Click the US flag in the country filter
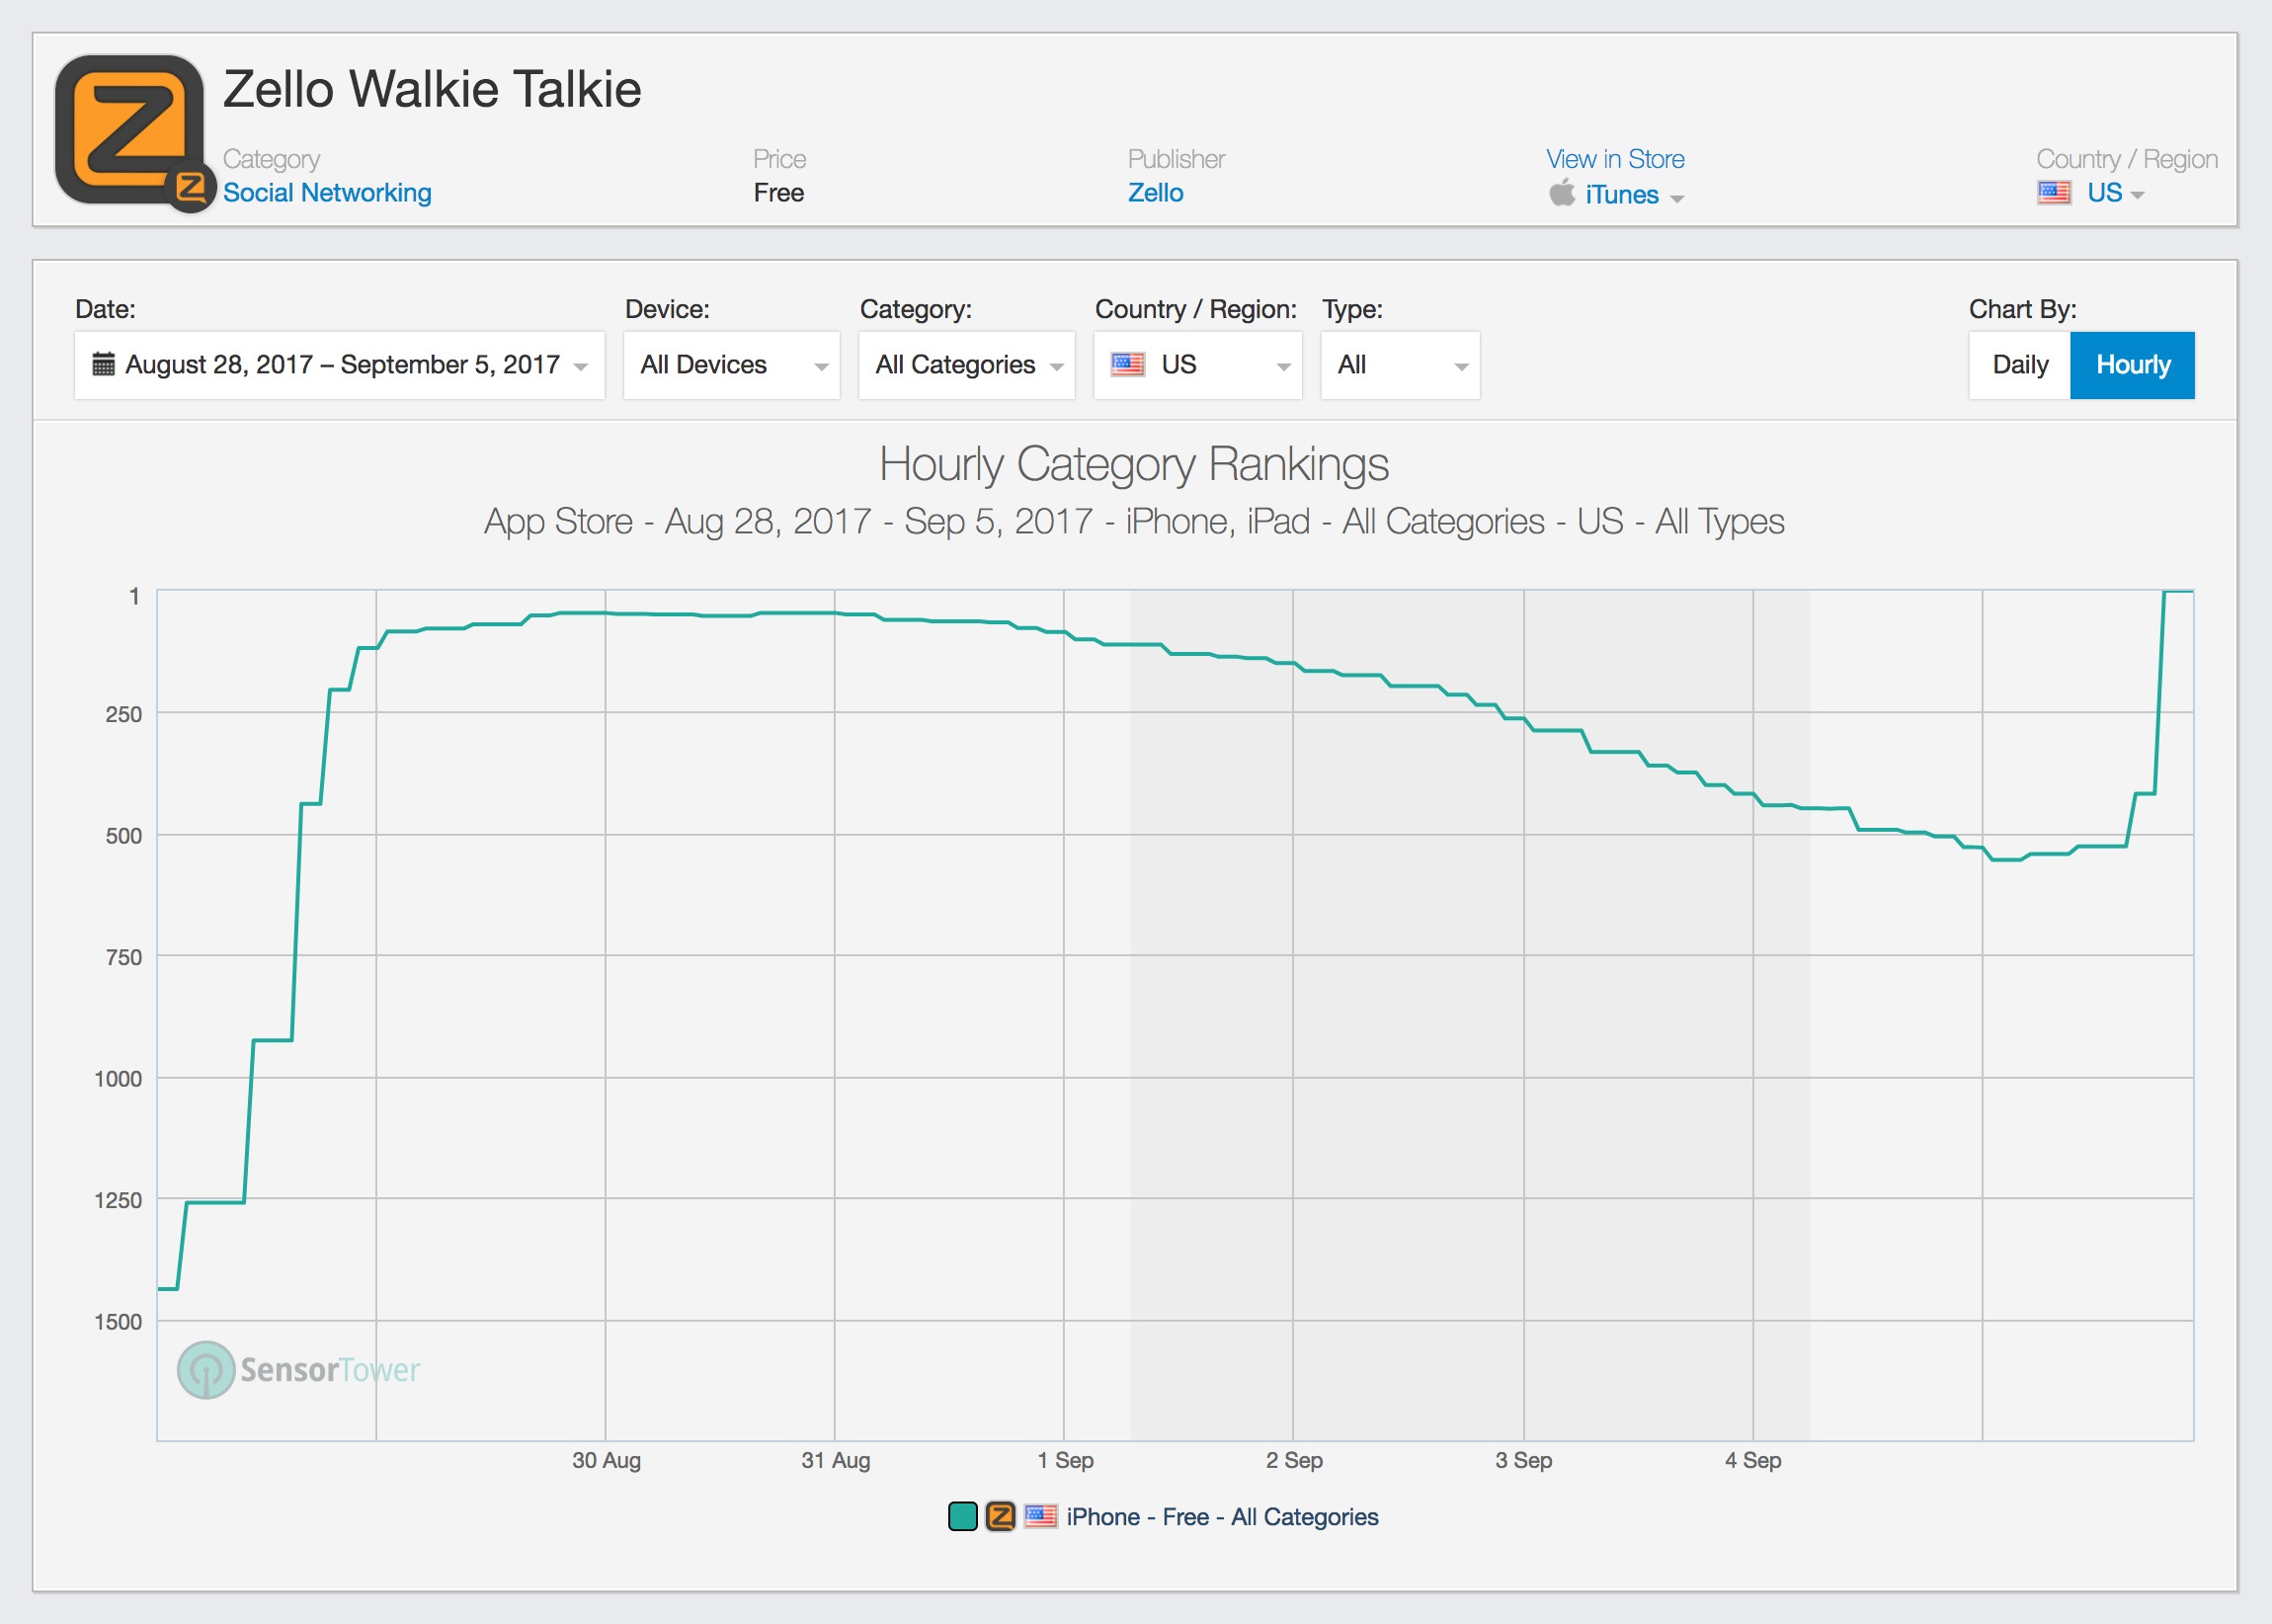Image resolution: width=2272 pixels, height=1624 pixels. [x=1127, y=364]
